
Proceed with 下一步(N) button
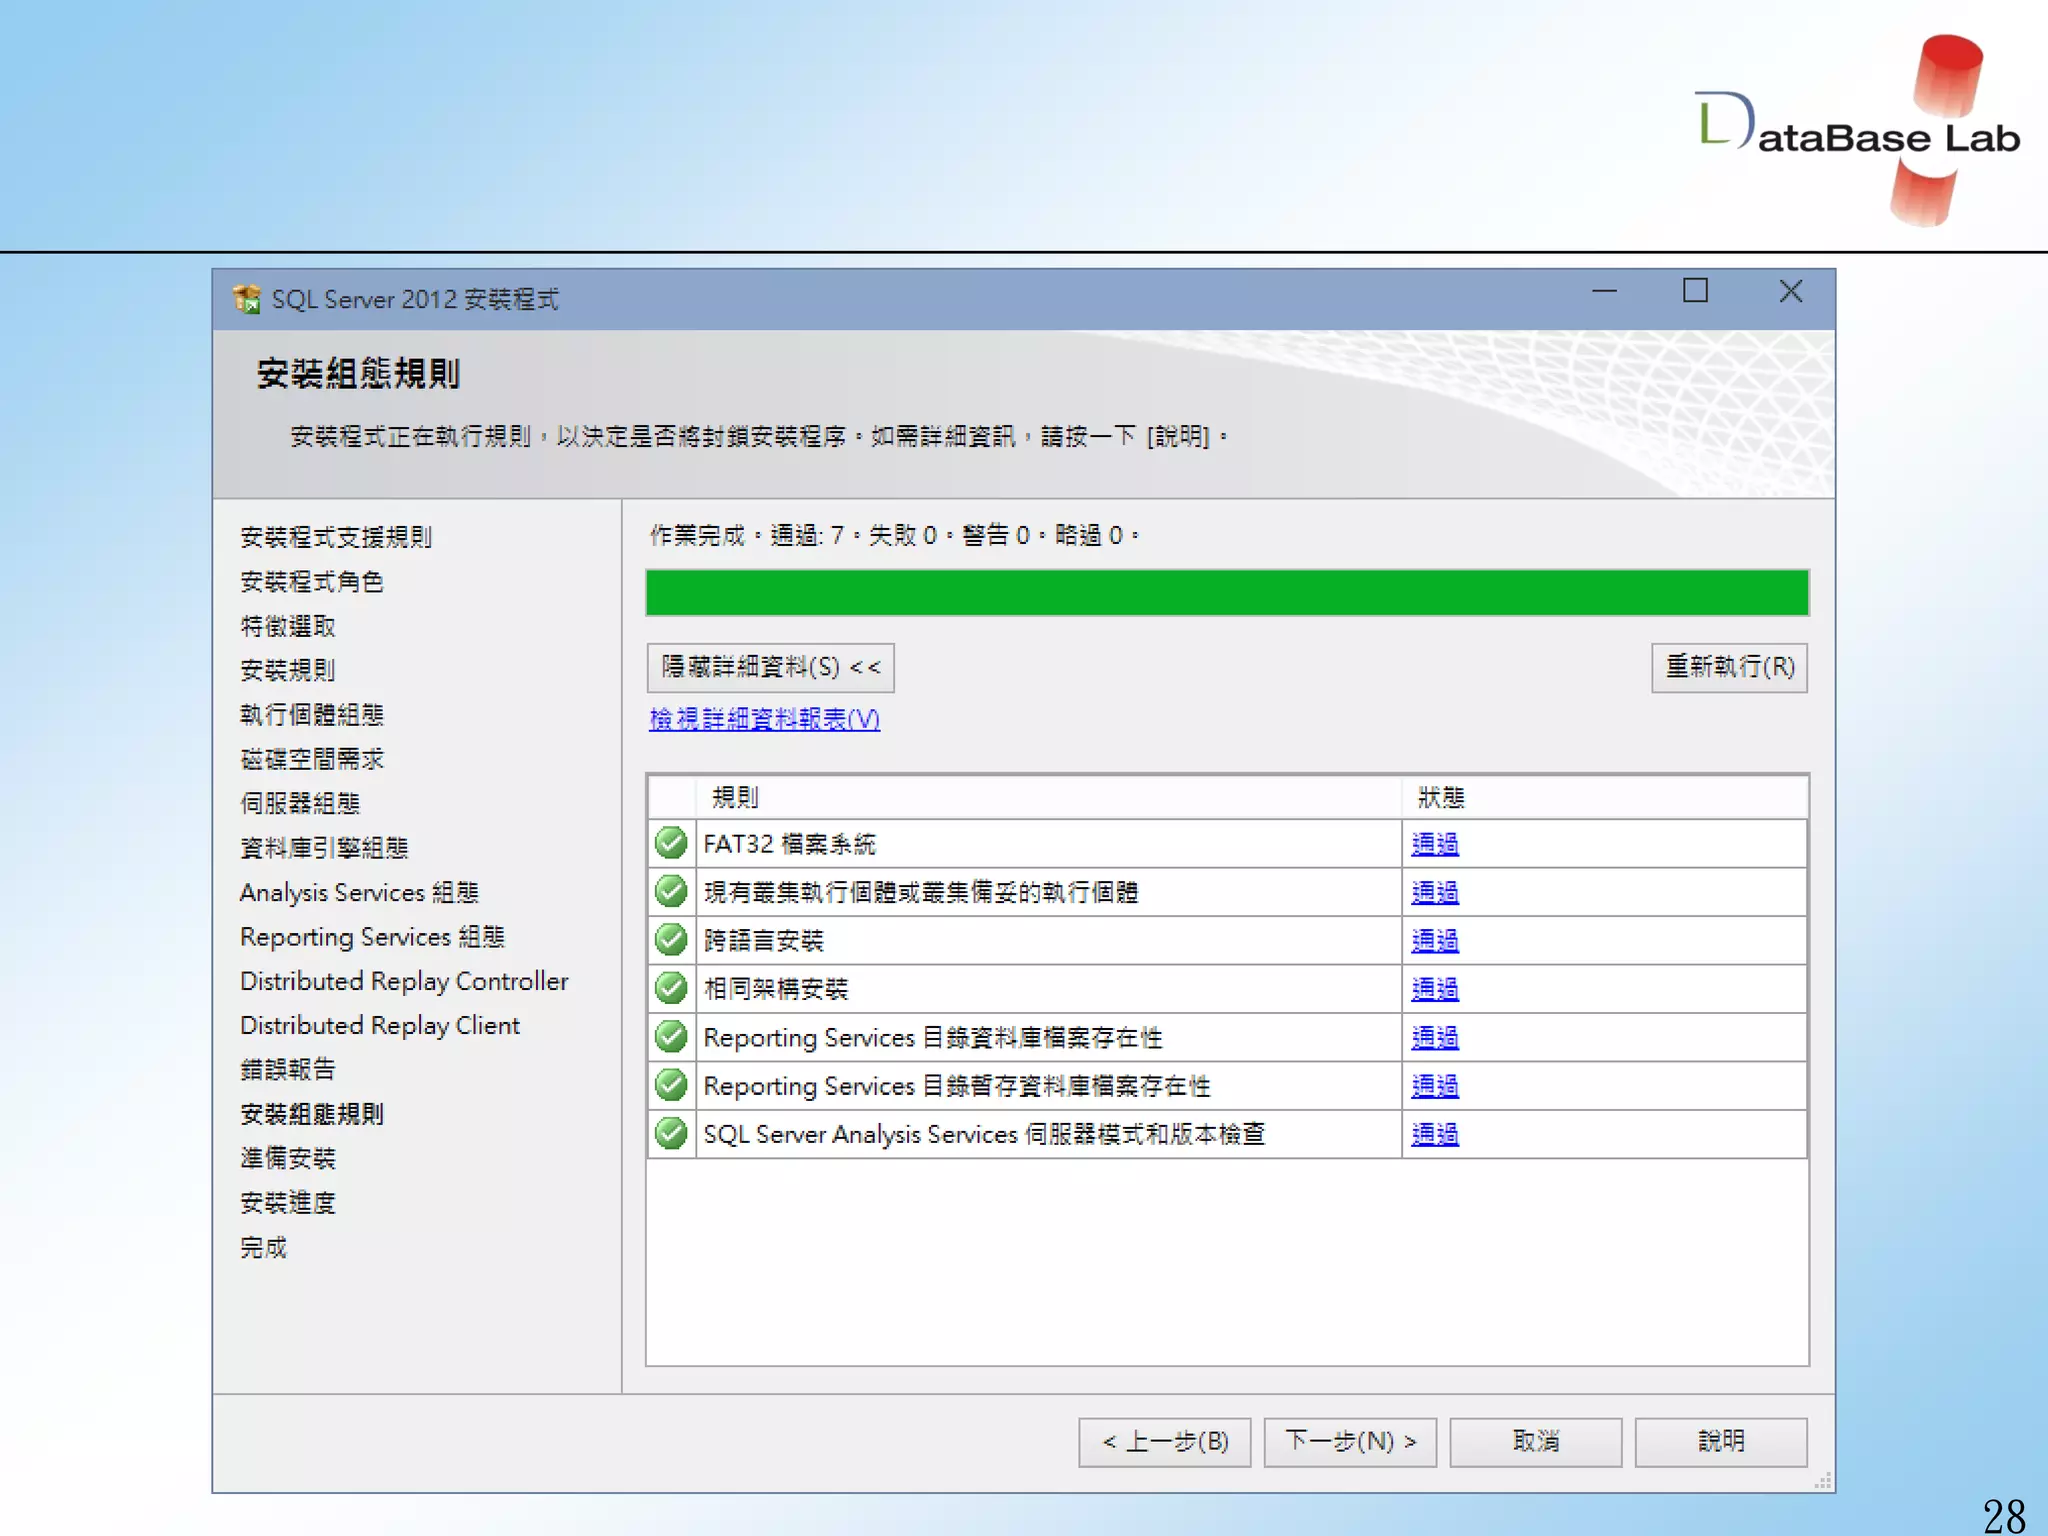tap(1350, 1441)
